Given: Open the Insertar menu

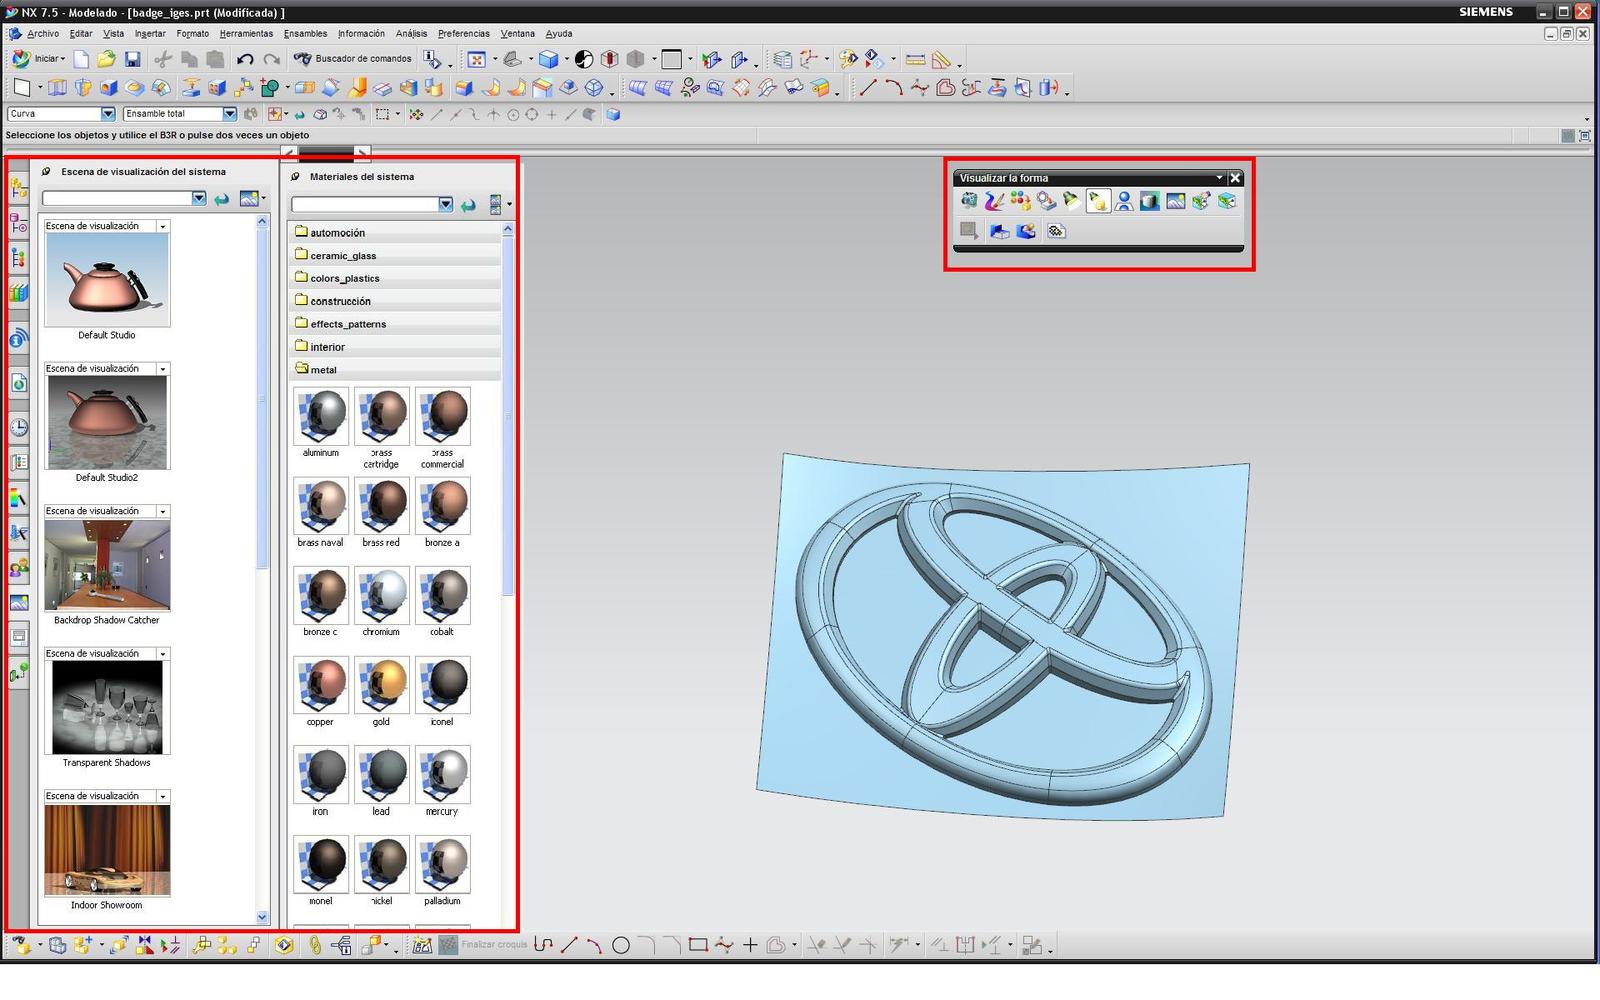Looking at the screenshot, I should coord(150,33).
